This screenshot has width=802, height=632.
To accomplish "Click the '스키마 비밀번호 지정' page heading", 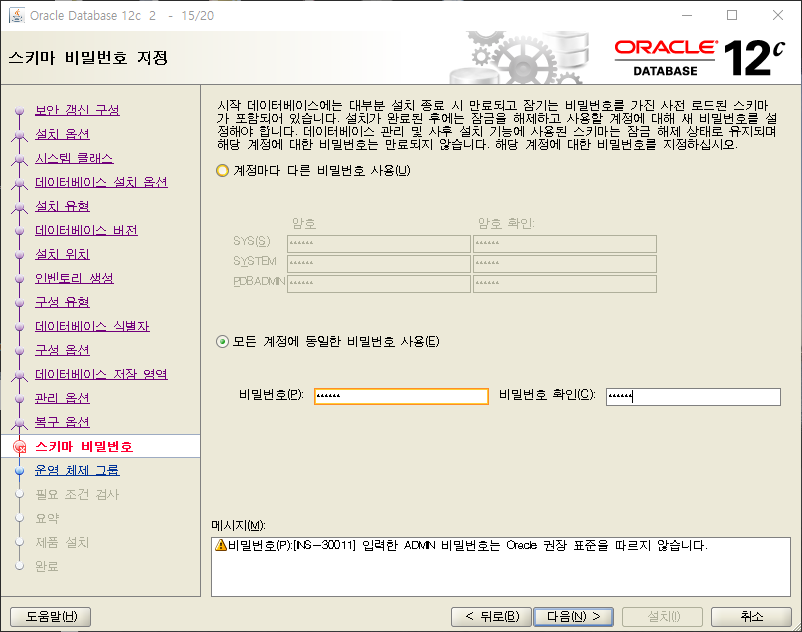I will [x=88, y=57].
